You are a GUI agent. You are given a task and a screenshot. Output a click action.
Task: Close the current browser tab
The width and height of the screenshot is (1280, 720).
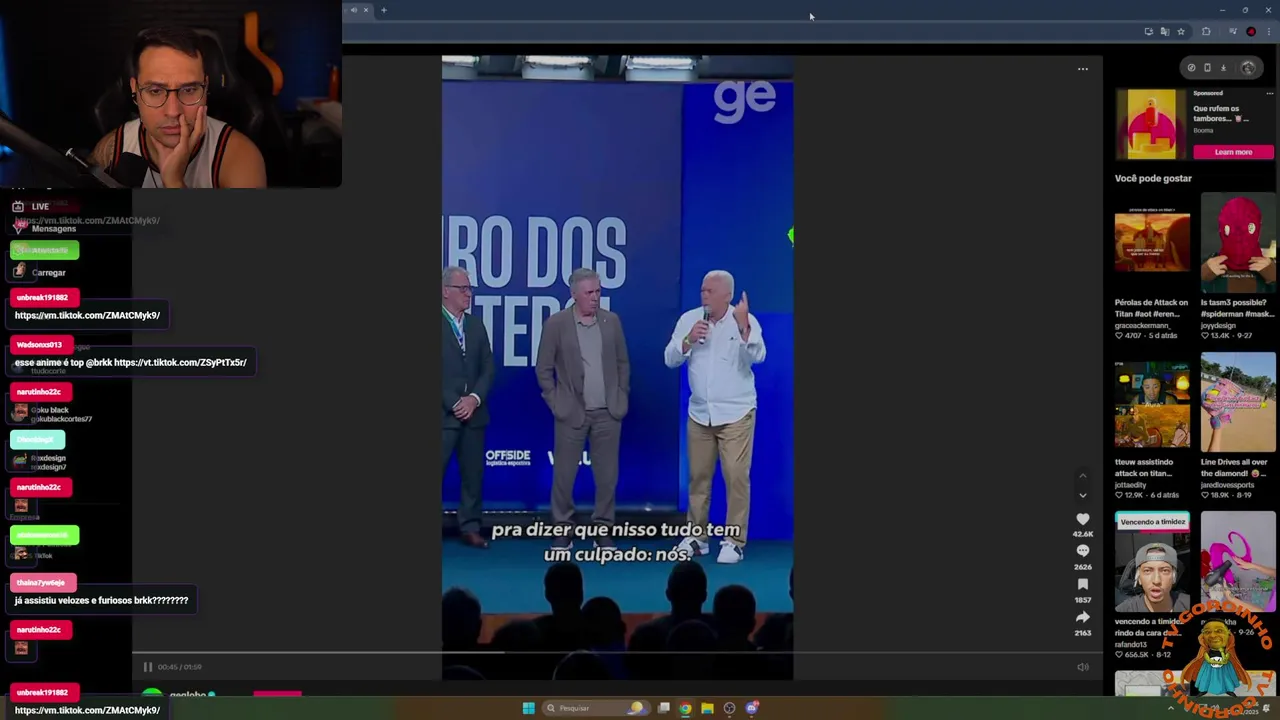tap(366, 10)
